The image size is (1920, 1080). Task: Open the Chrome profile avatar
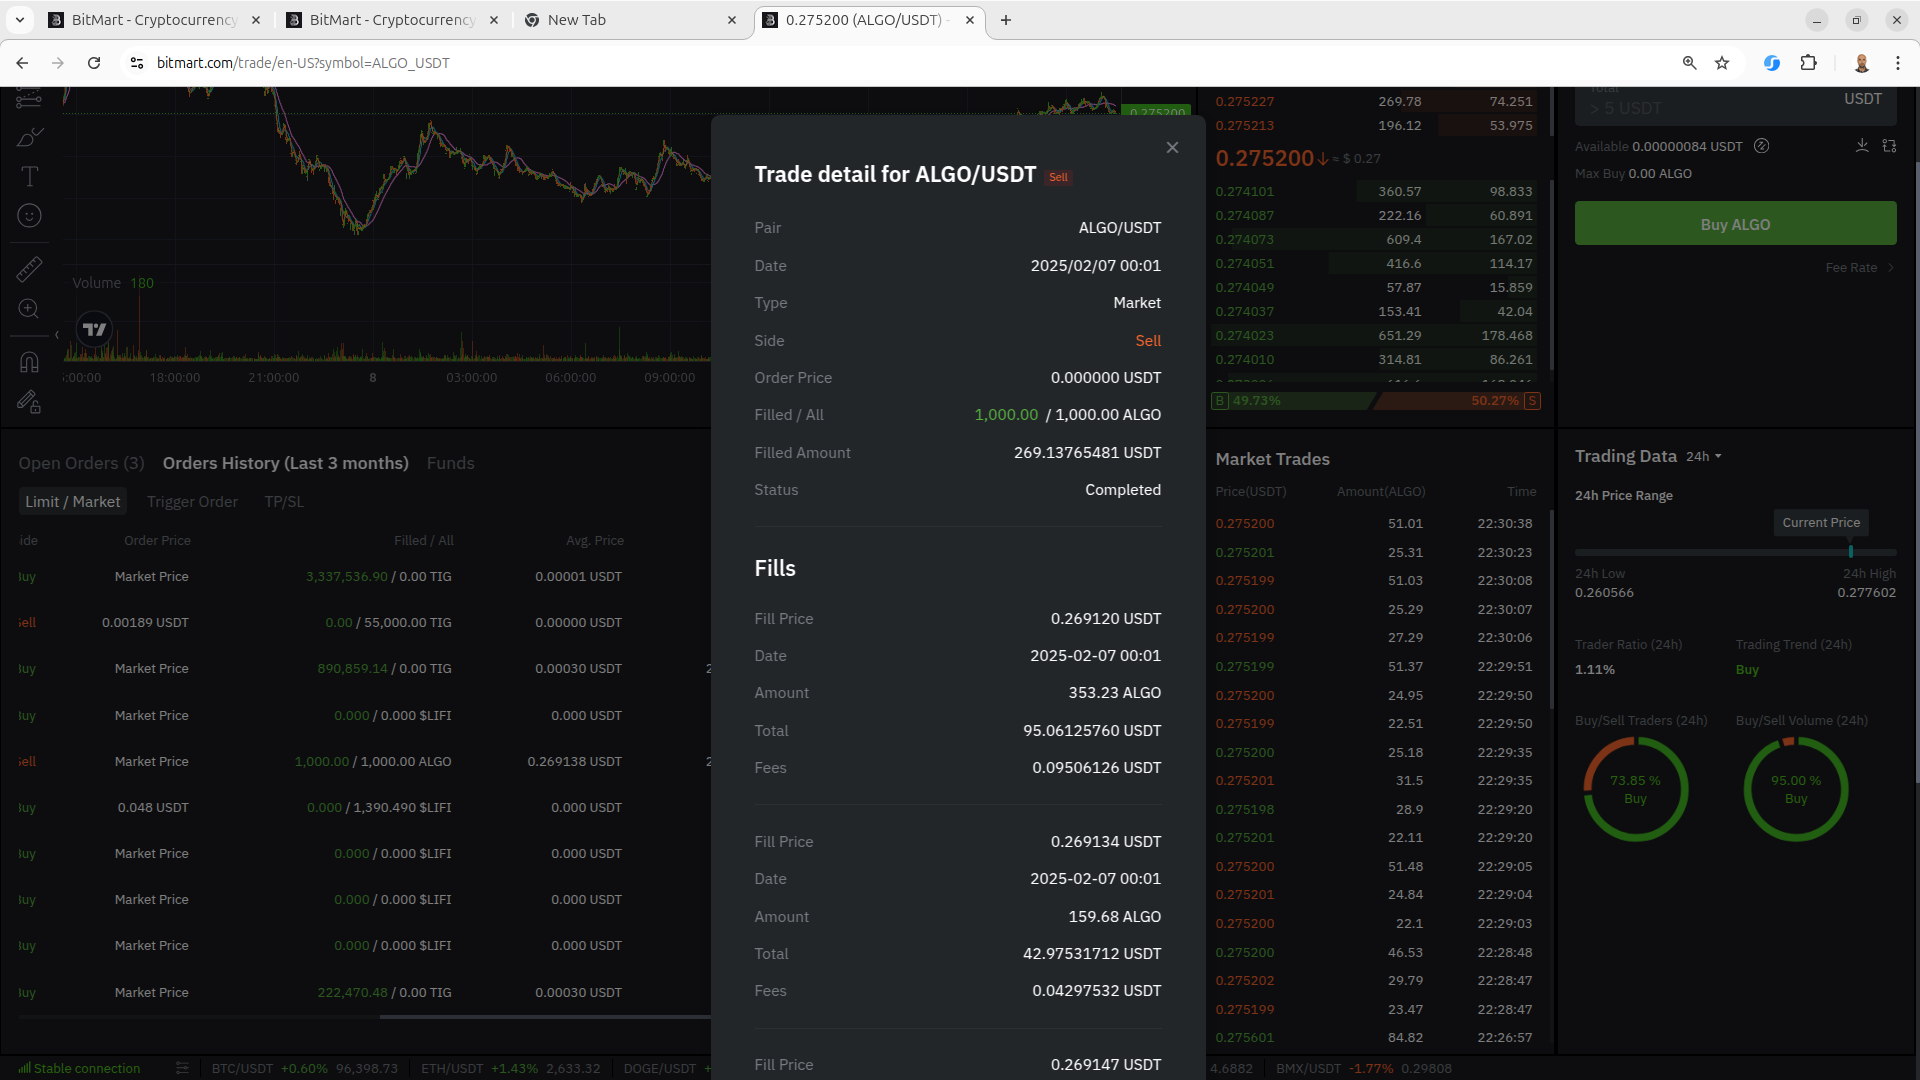[1861, 63]
